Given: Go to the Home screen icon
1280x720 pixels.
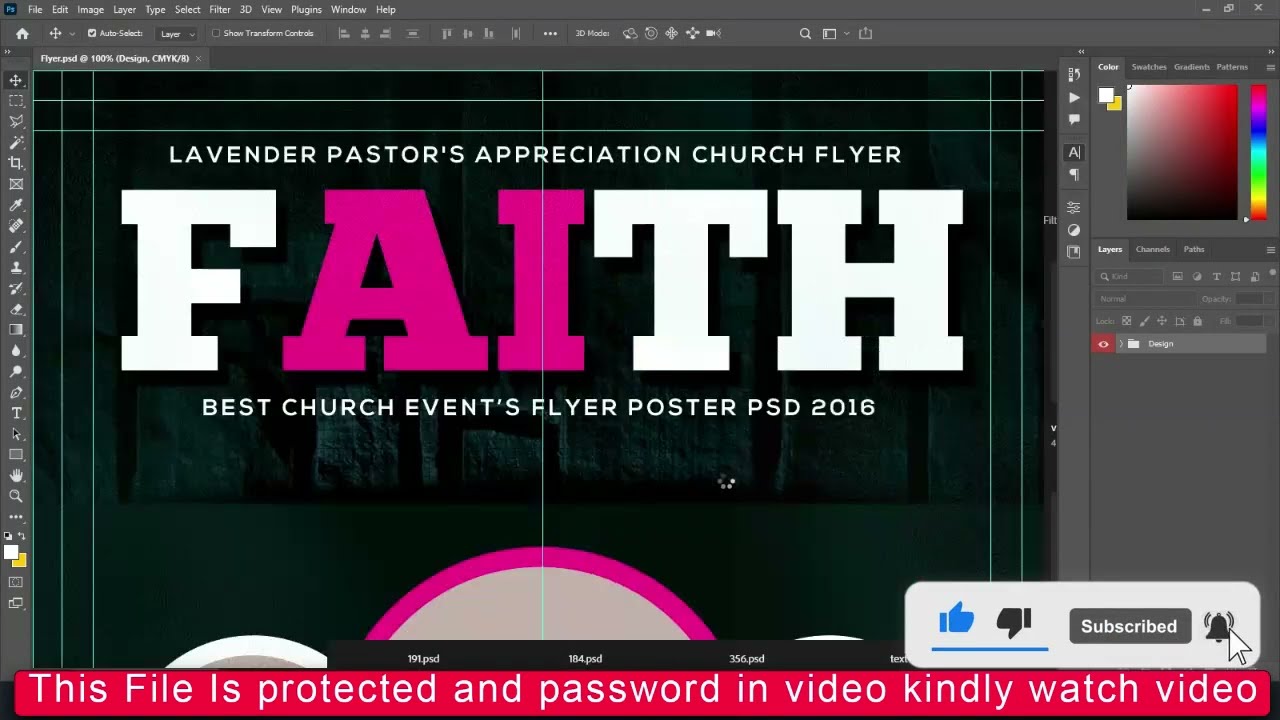Looking at the screenshot, I should 22,33.
